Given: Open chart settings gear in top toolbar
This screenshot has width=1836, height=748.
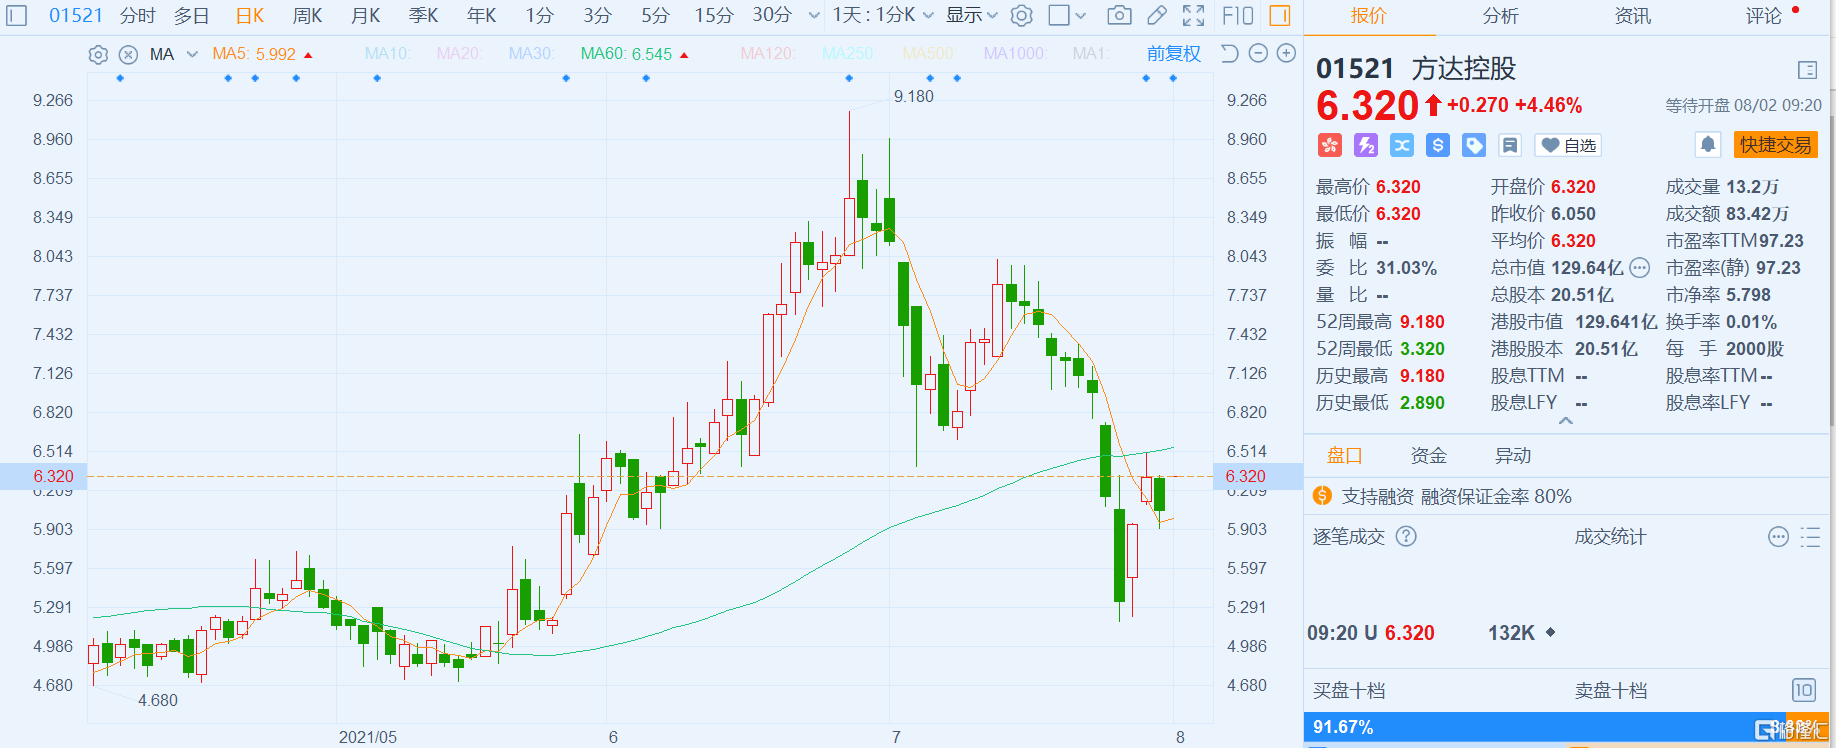Looking at the screenshot, I should click(1021, 15).
